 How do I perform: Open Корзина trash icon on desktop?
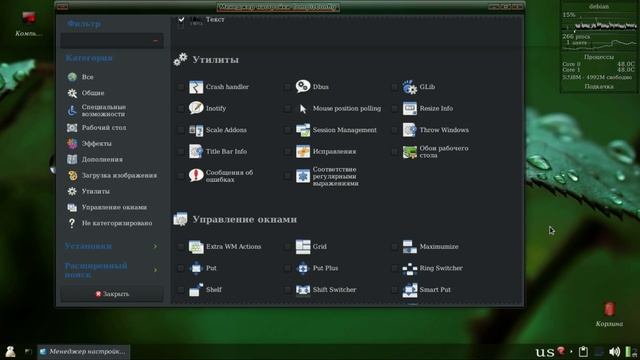tap(609, 309)
